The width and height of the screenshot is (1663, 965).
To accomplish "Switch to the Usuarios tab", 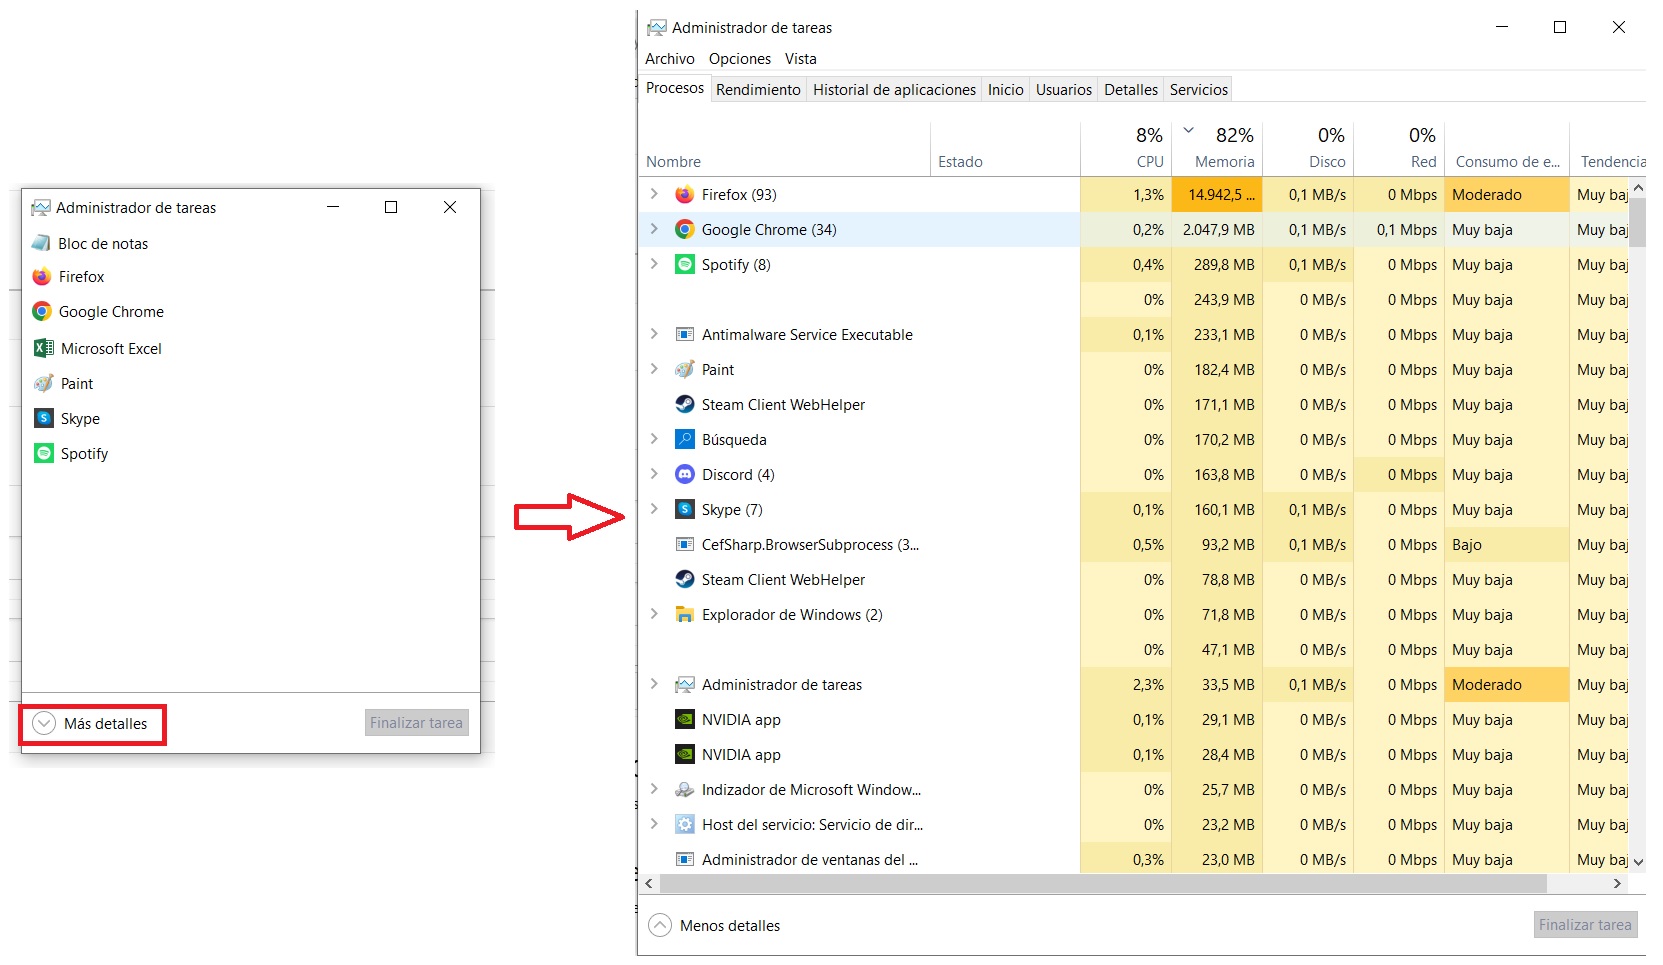I will [1063, 90].
